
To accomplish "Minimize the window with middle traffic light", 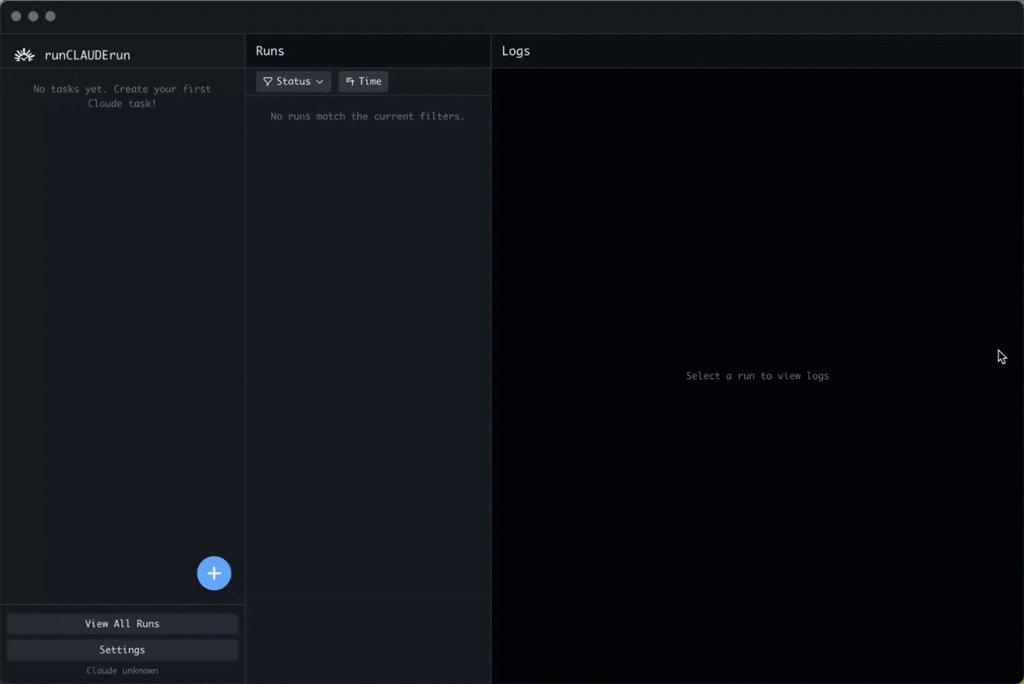I will point(33,16).
